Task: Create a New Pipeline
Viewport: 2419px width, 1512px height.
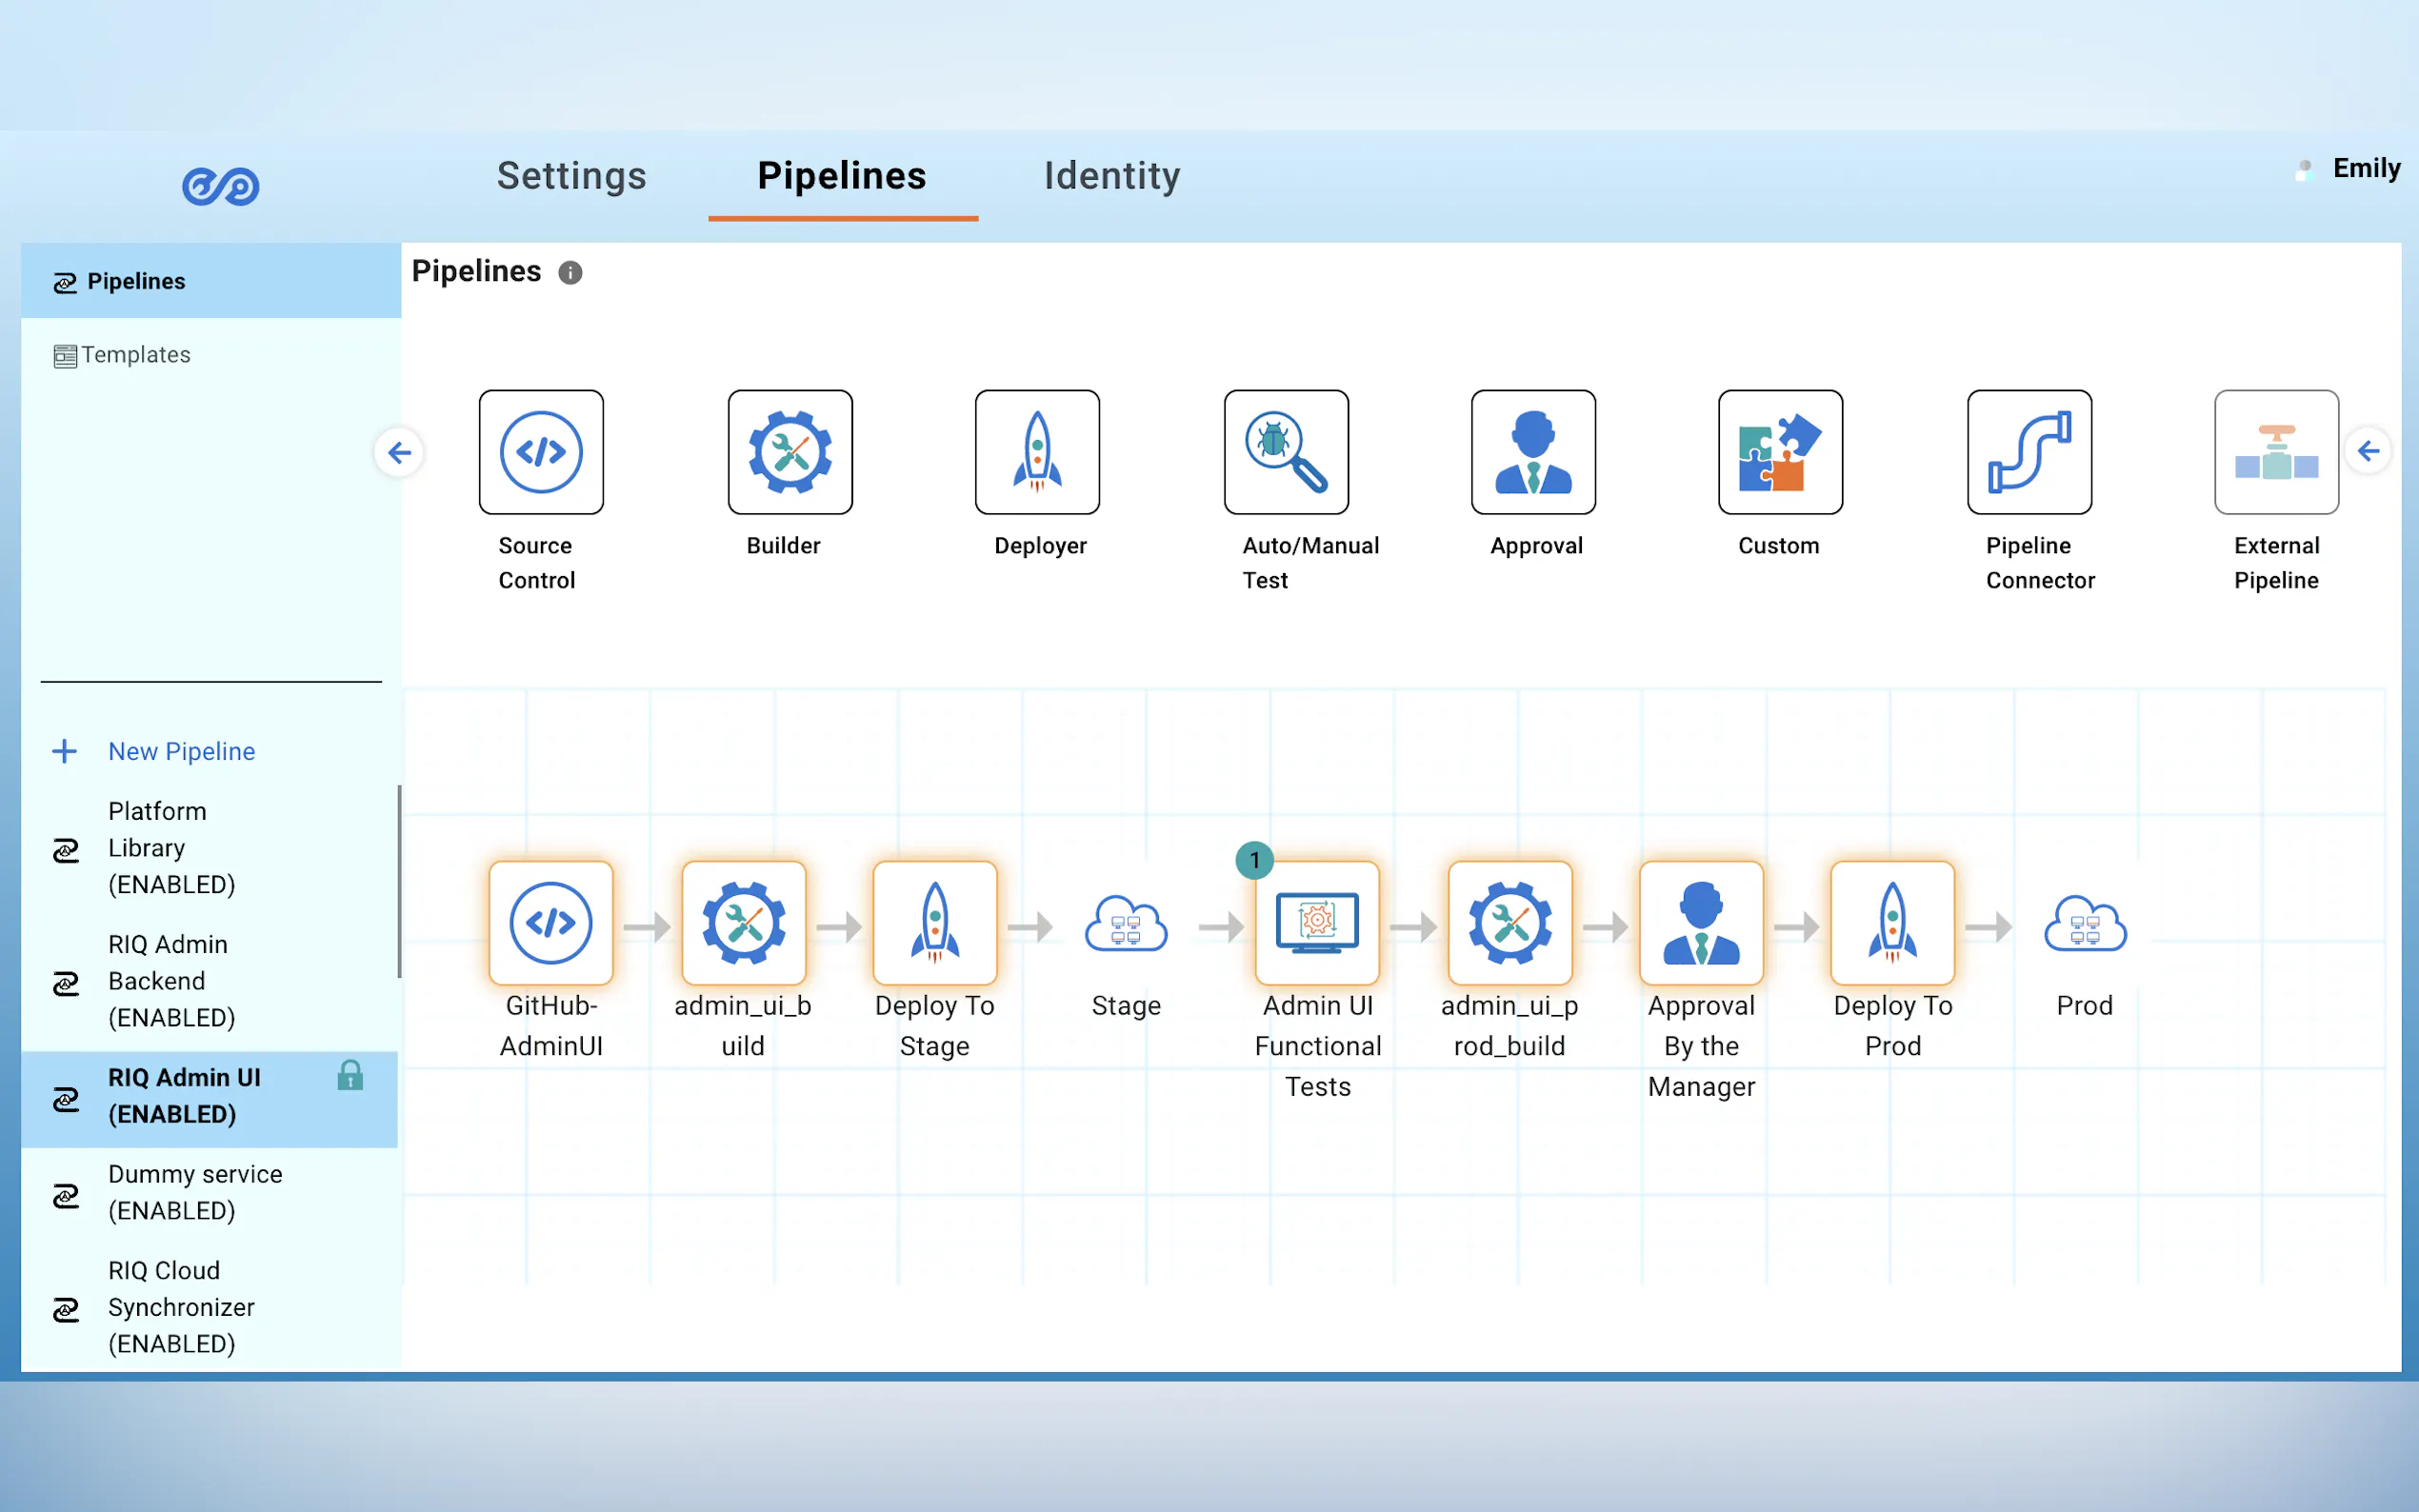Action: click(181, 751)
